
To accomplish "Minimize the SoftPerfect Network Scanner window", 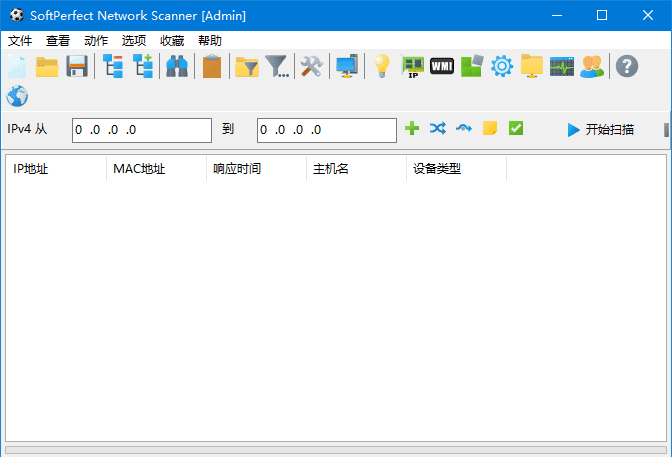I will click(557, 15).
